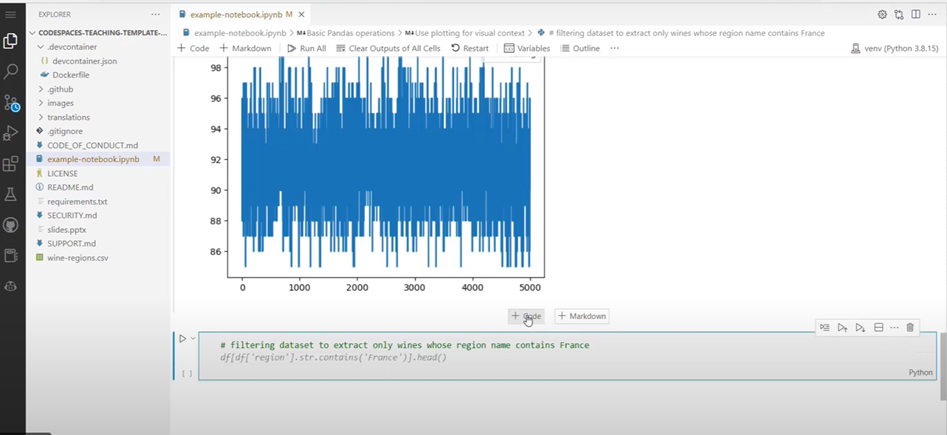Open more cell actions ellipsis

894,327
